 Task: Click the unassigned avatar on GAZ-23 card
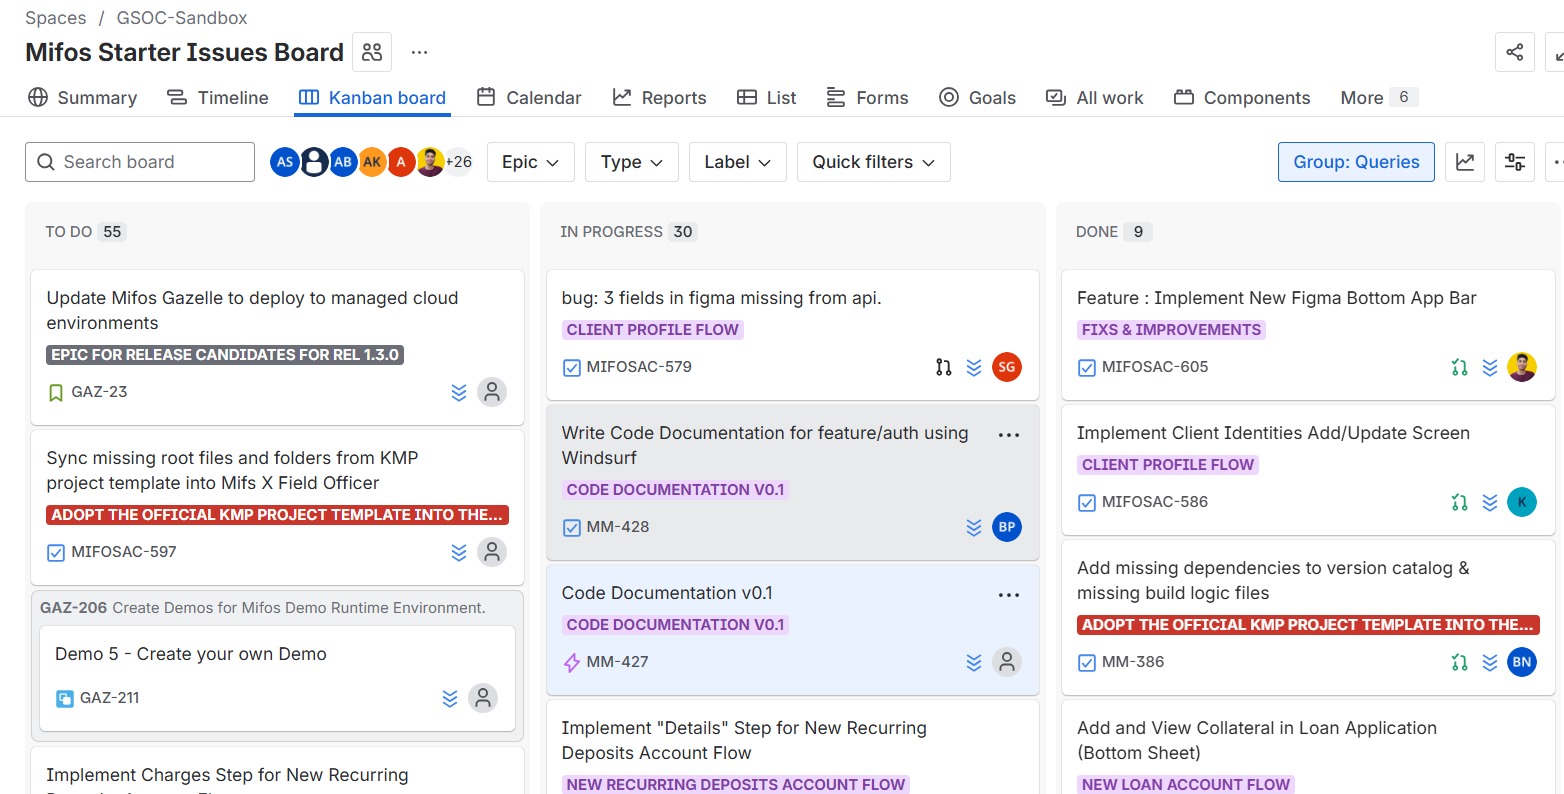click(x=491, y=392)
